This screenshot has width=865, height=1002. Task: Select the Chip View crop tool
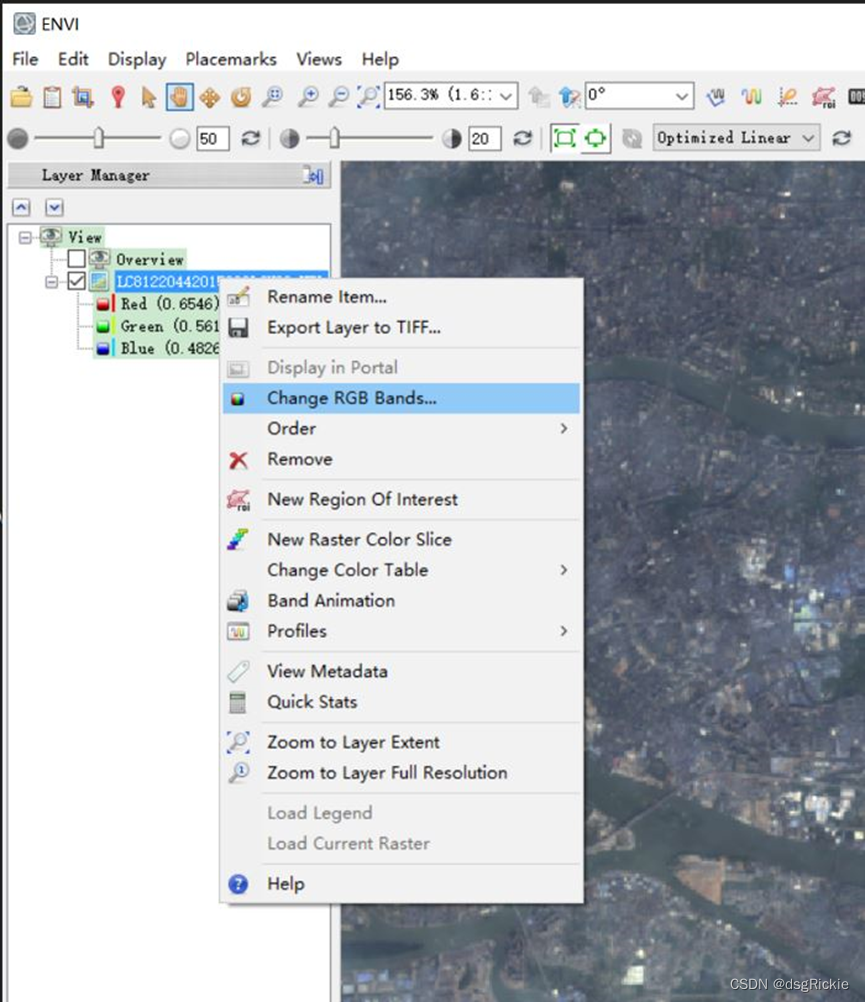[x=83, y=97]
